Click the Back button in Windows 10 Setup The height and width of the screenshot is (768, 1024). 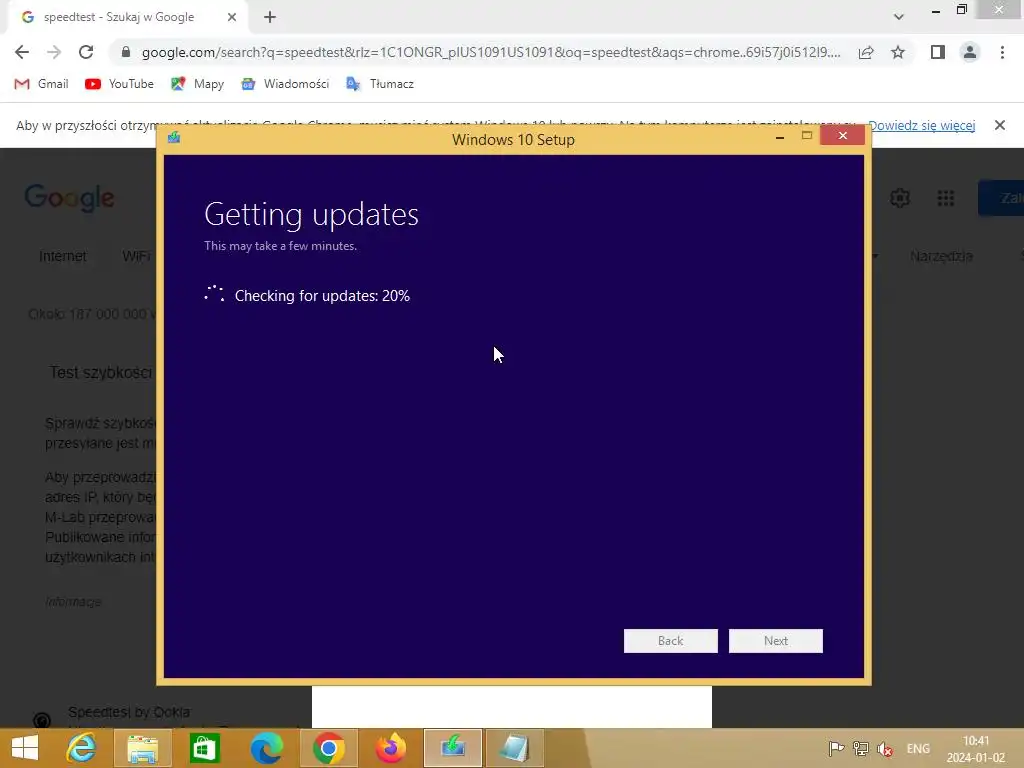click(x=670, y=641)
